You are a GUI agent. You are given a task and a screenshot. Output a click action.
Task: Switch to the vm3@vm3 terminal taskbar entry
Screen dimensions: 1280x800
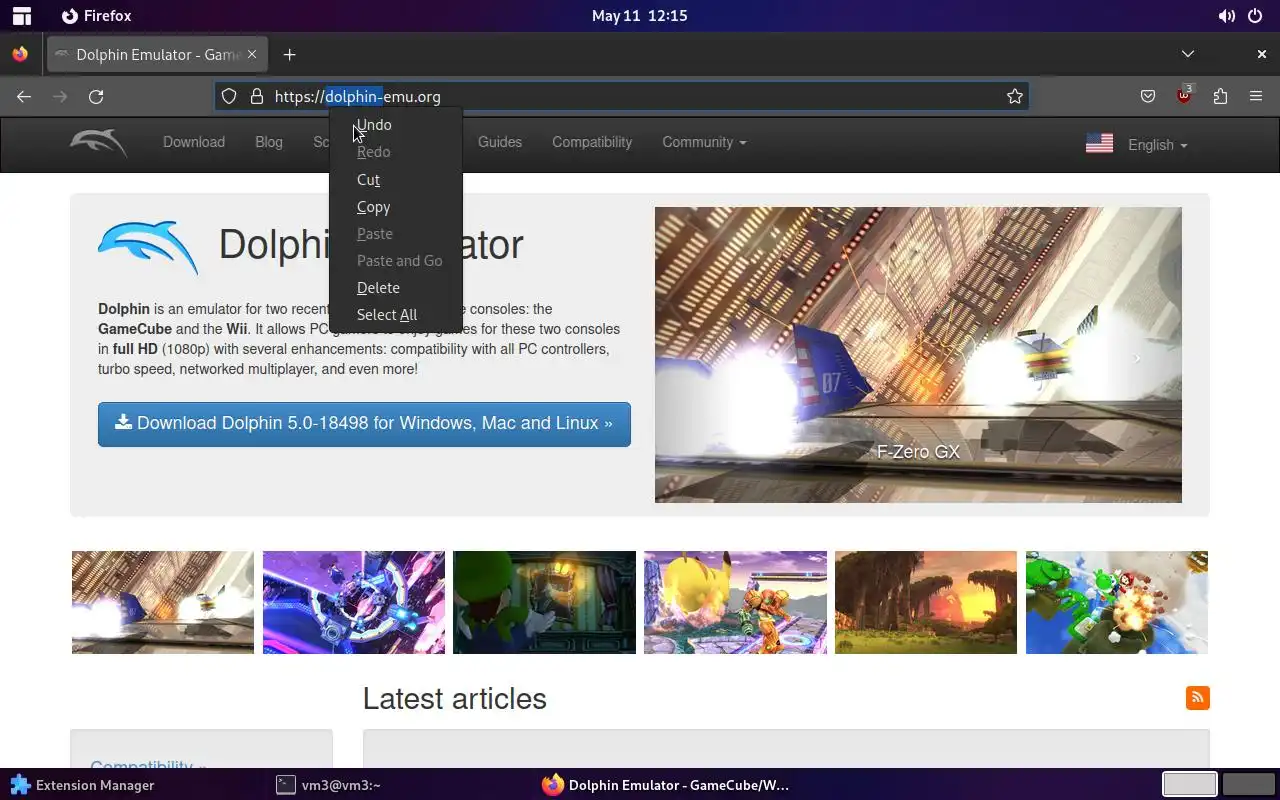coord(328,785)
